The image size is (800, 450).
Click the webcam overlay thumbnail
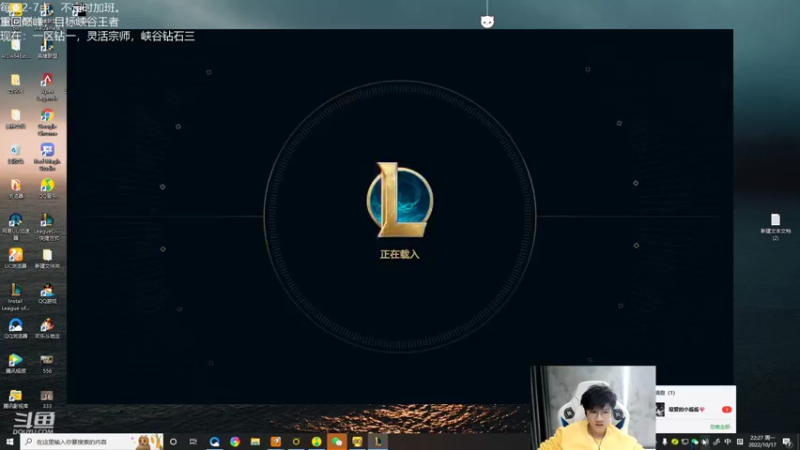[593, 408]
